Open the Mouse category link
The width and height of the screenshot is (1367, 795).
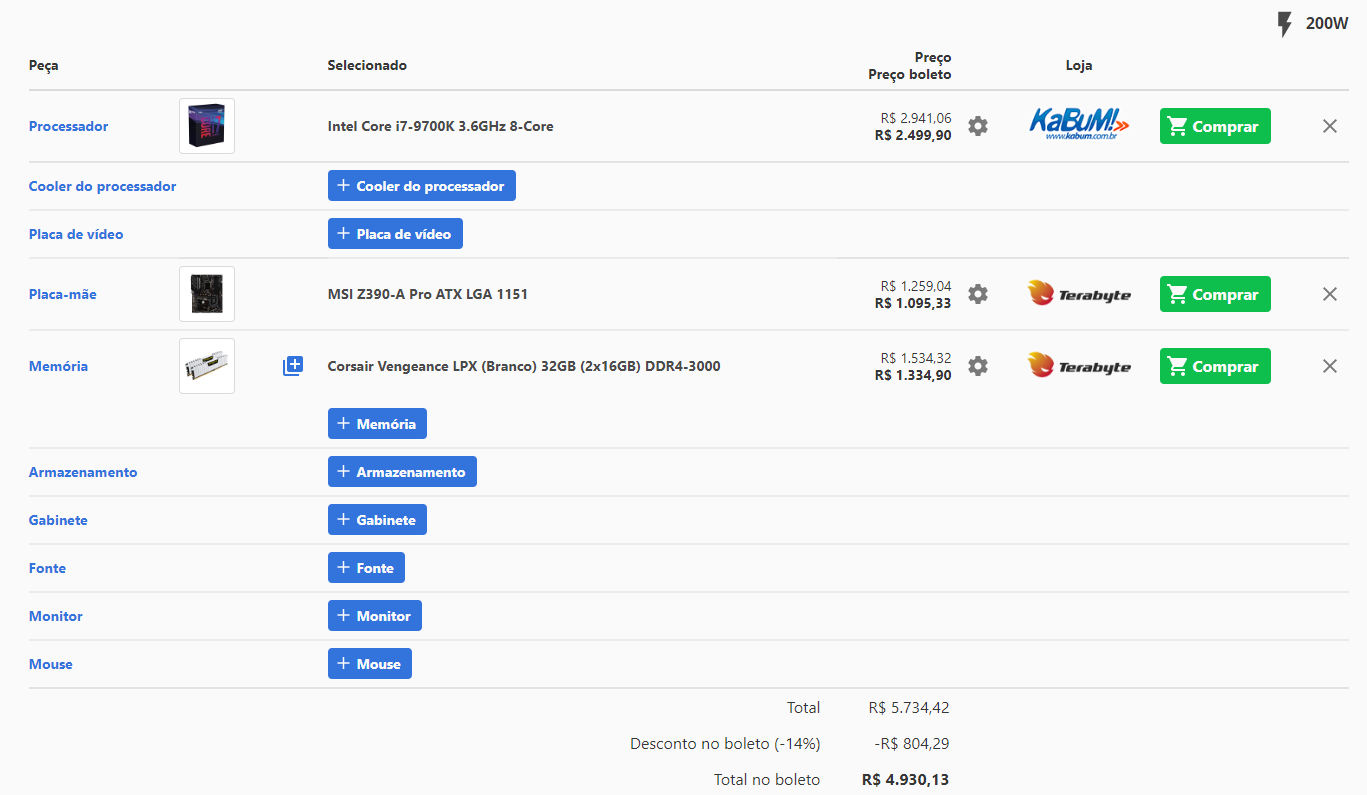(x=51, y=664)
